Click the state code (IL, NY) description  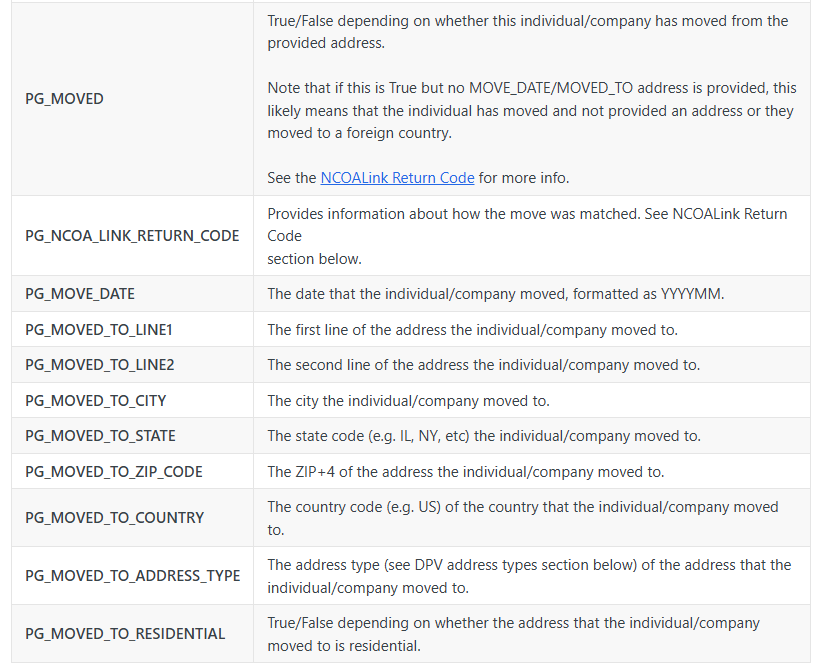(x=484, y=436)
